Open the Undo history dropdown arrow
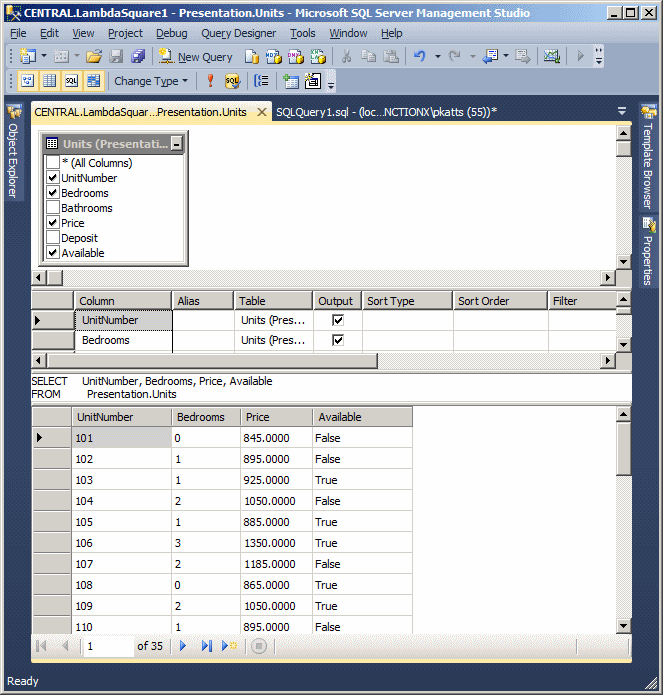 coord(437,56)
